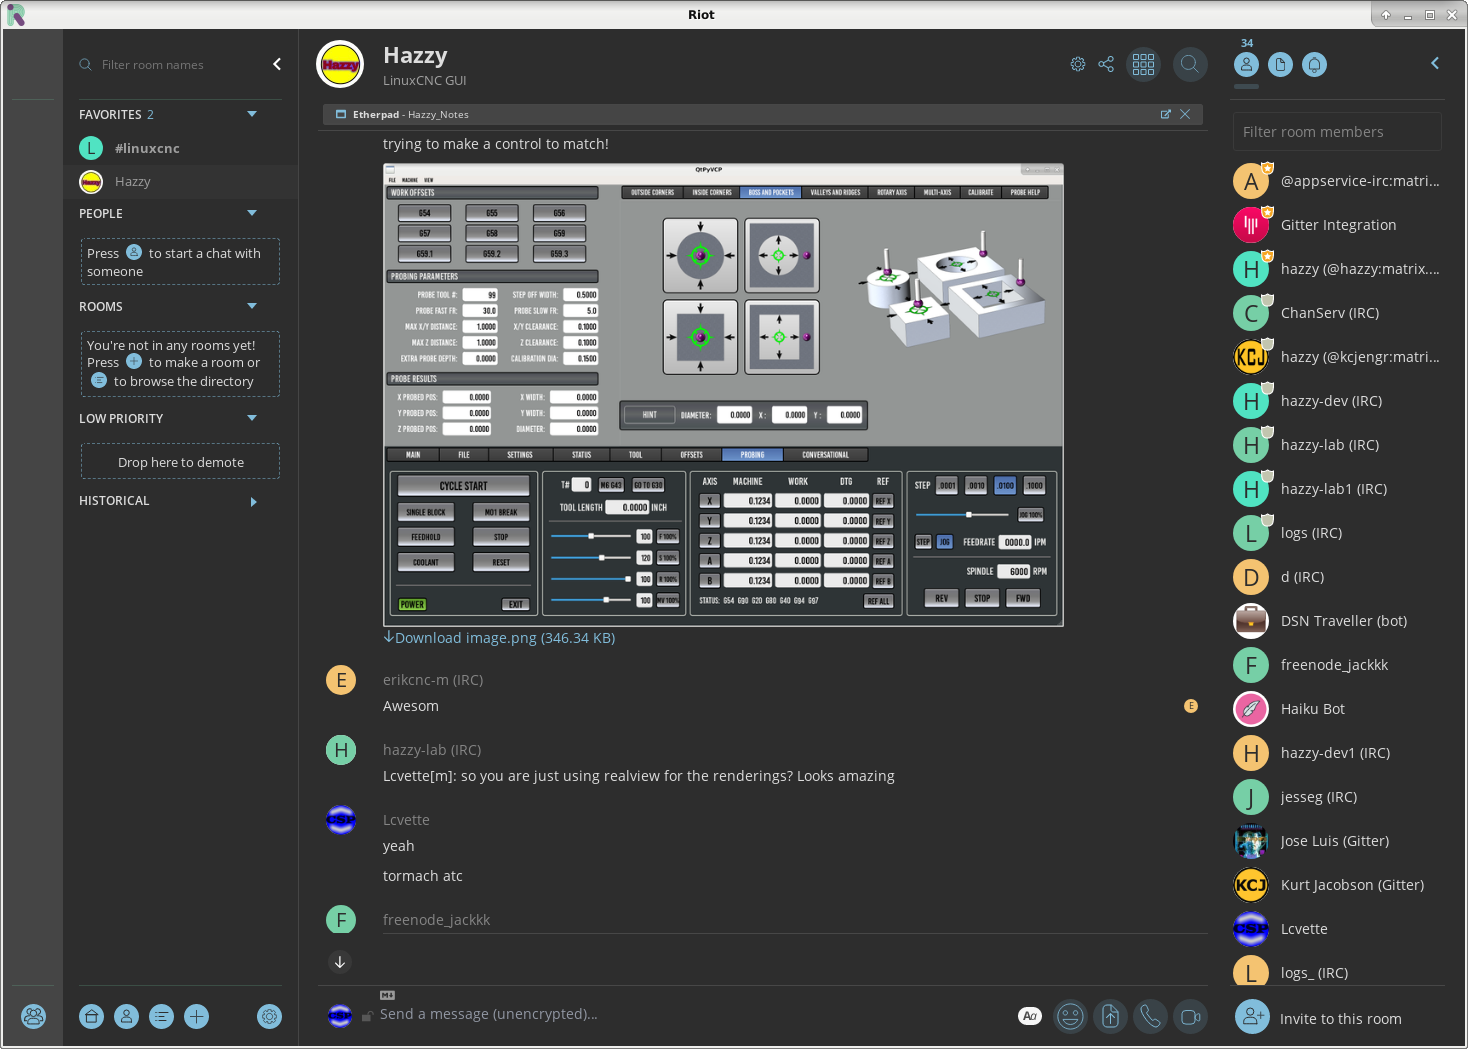
Task: Select member jesseg (IRC)
Action: pyautogui.click(x=1336, y=797)
